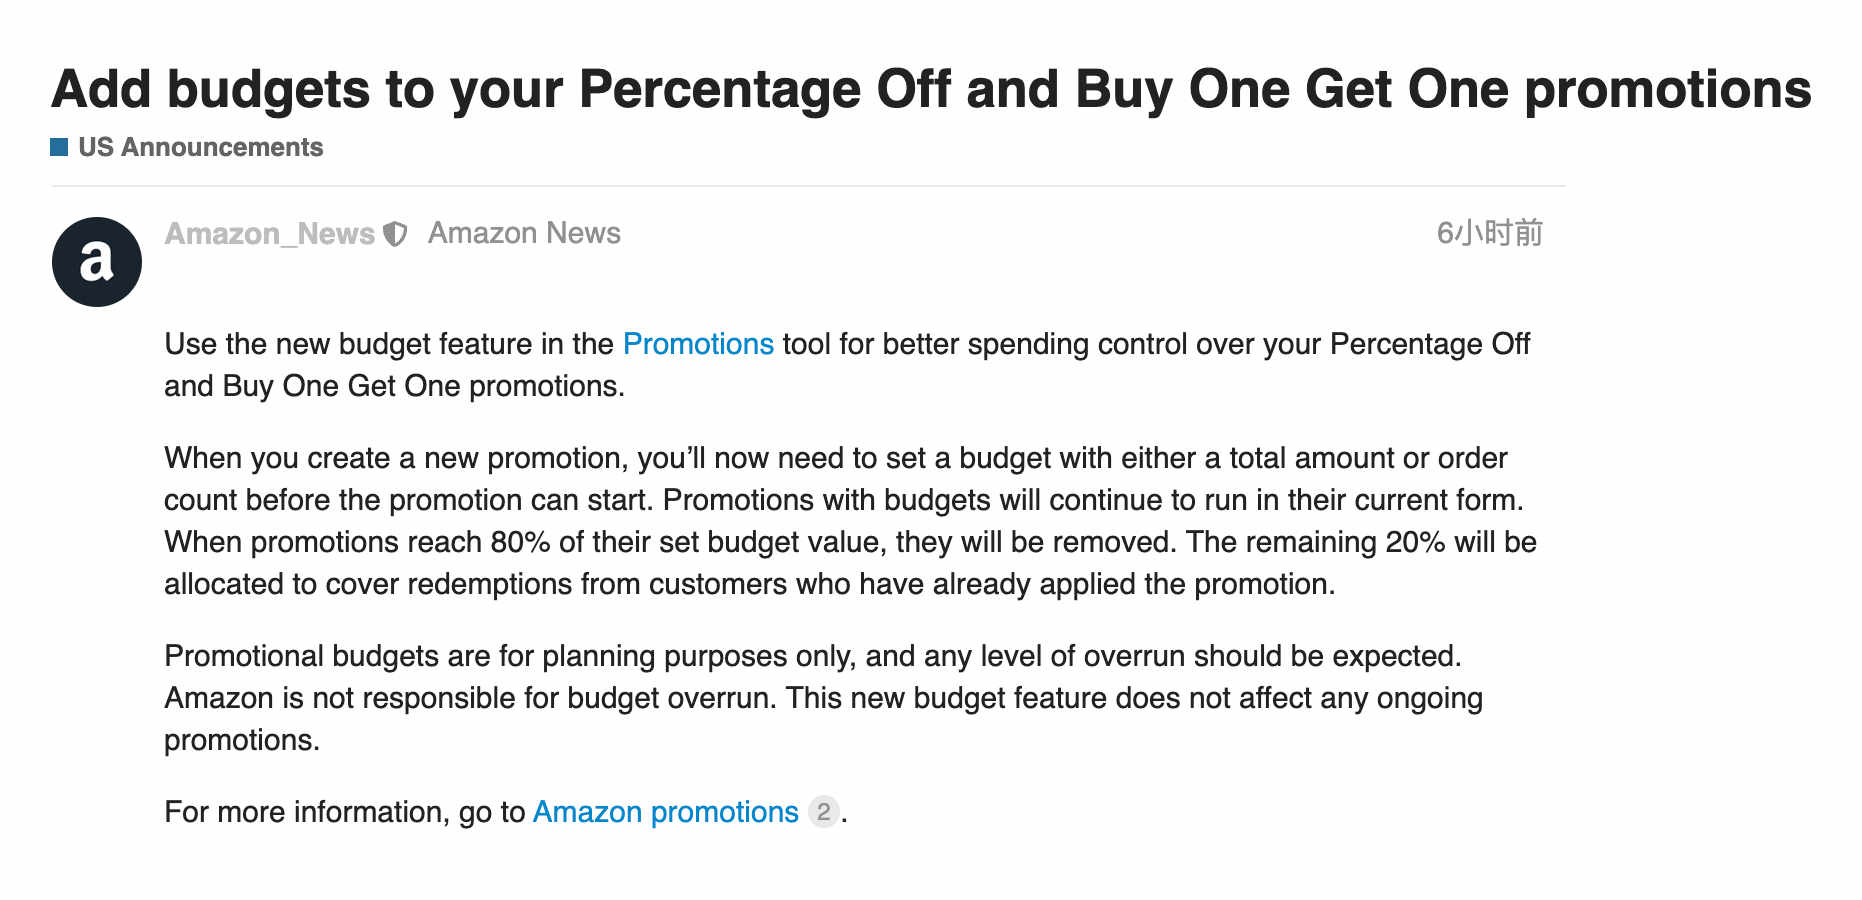Open the US Announcements category

pyautogui.click(x=200, y=147)
